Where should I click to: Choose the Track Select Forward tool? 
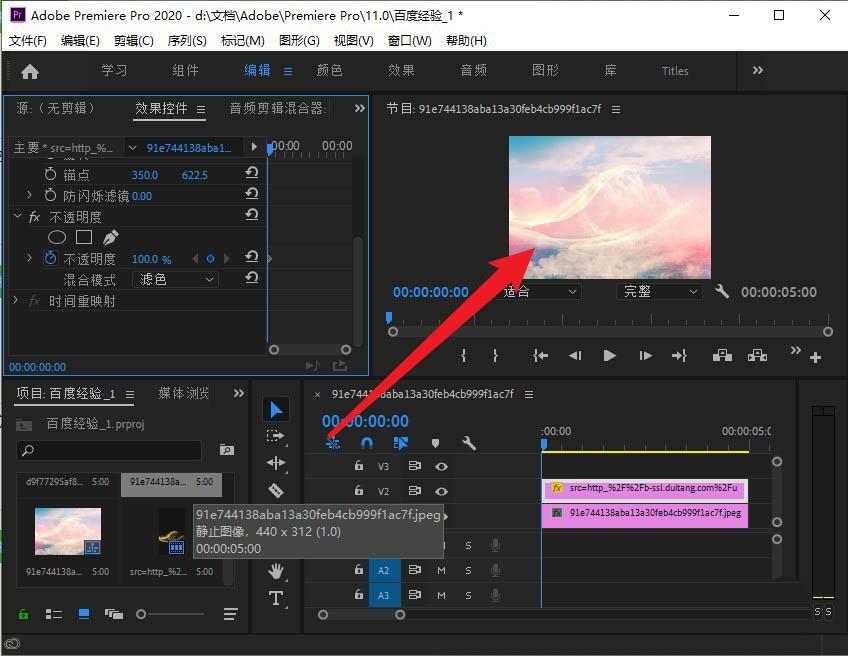pos(276,436)
